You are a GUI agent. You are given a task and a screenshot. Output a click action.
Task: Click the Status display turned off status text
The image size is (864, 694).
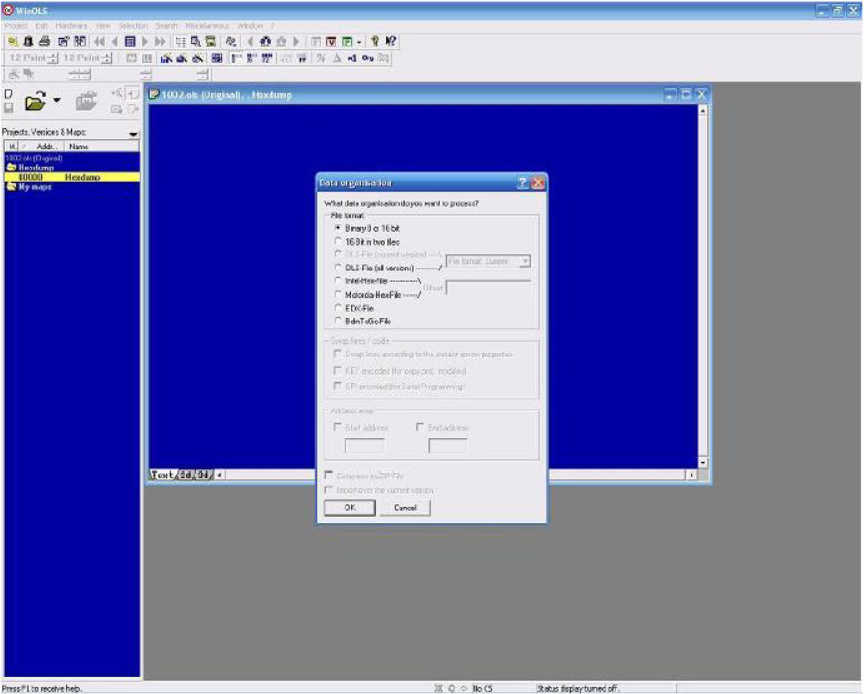pos(577,688)
